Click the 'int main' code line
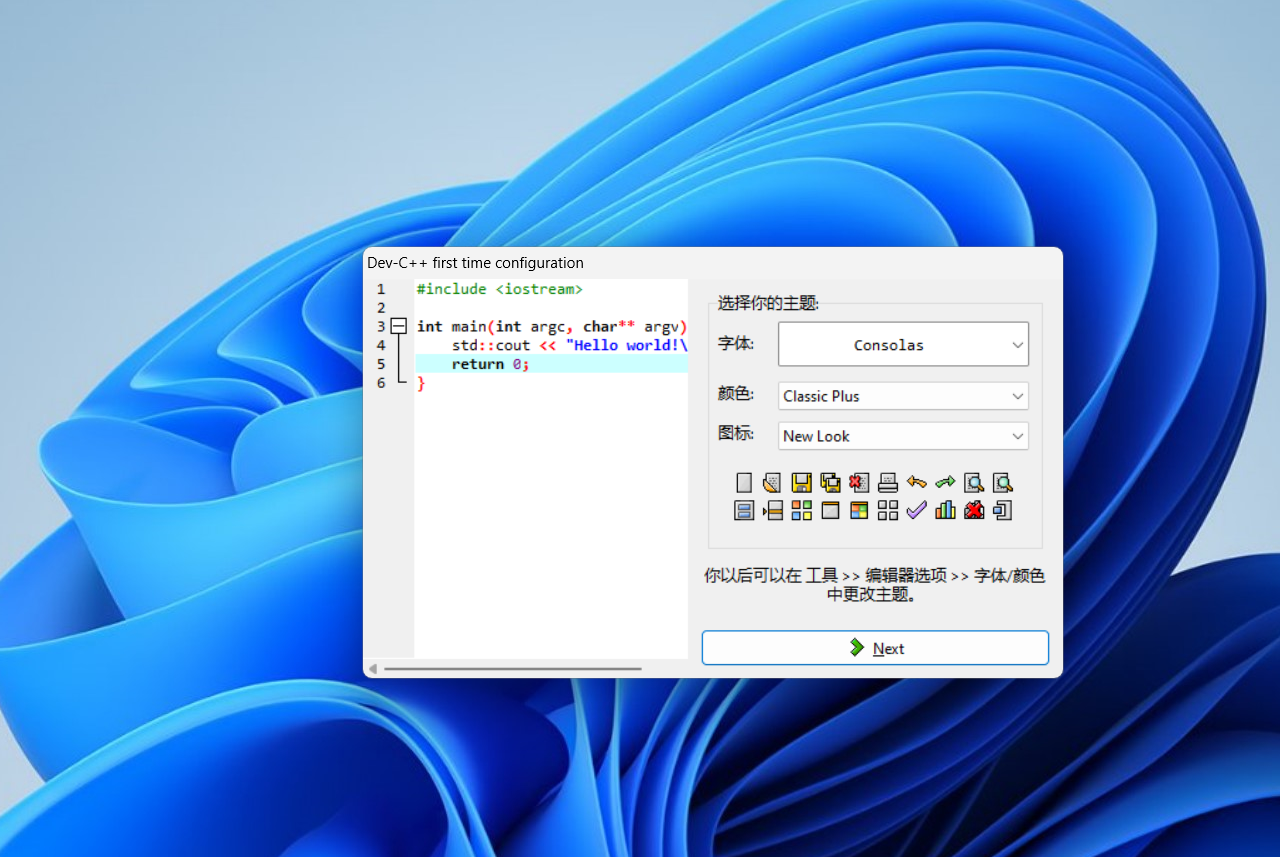This screenshot has width=1280, height=857. [551, 326]
